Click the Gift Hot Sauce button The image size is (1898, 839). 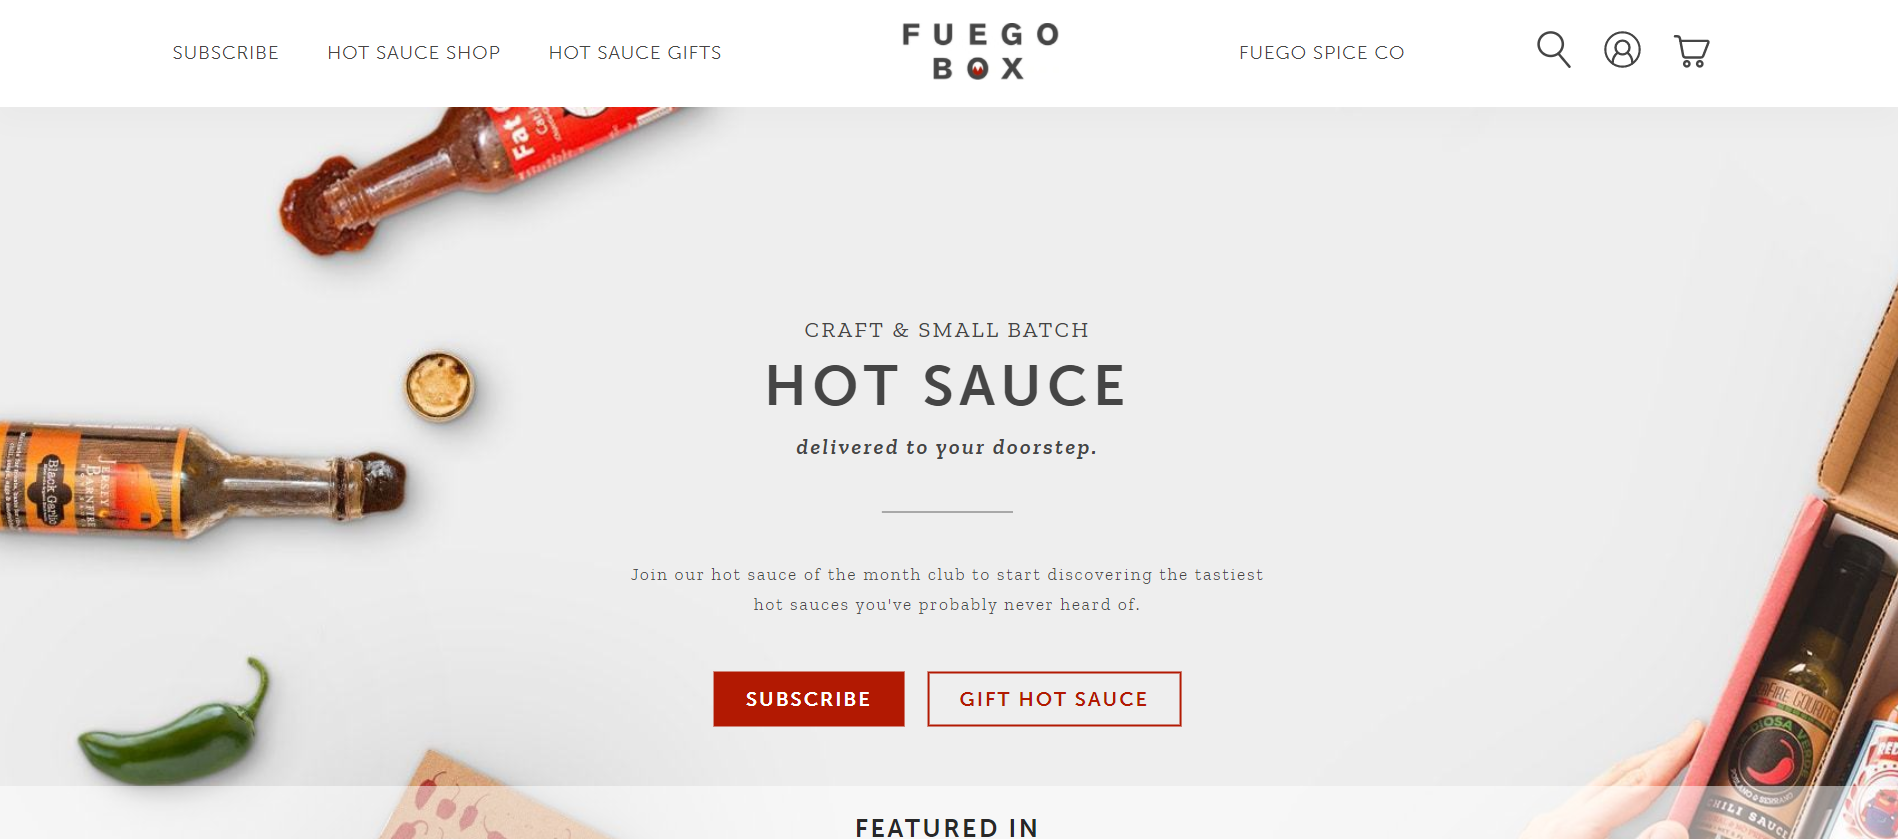pyautogui.click(x=1054, y=699)
